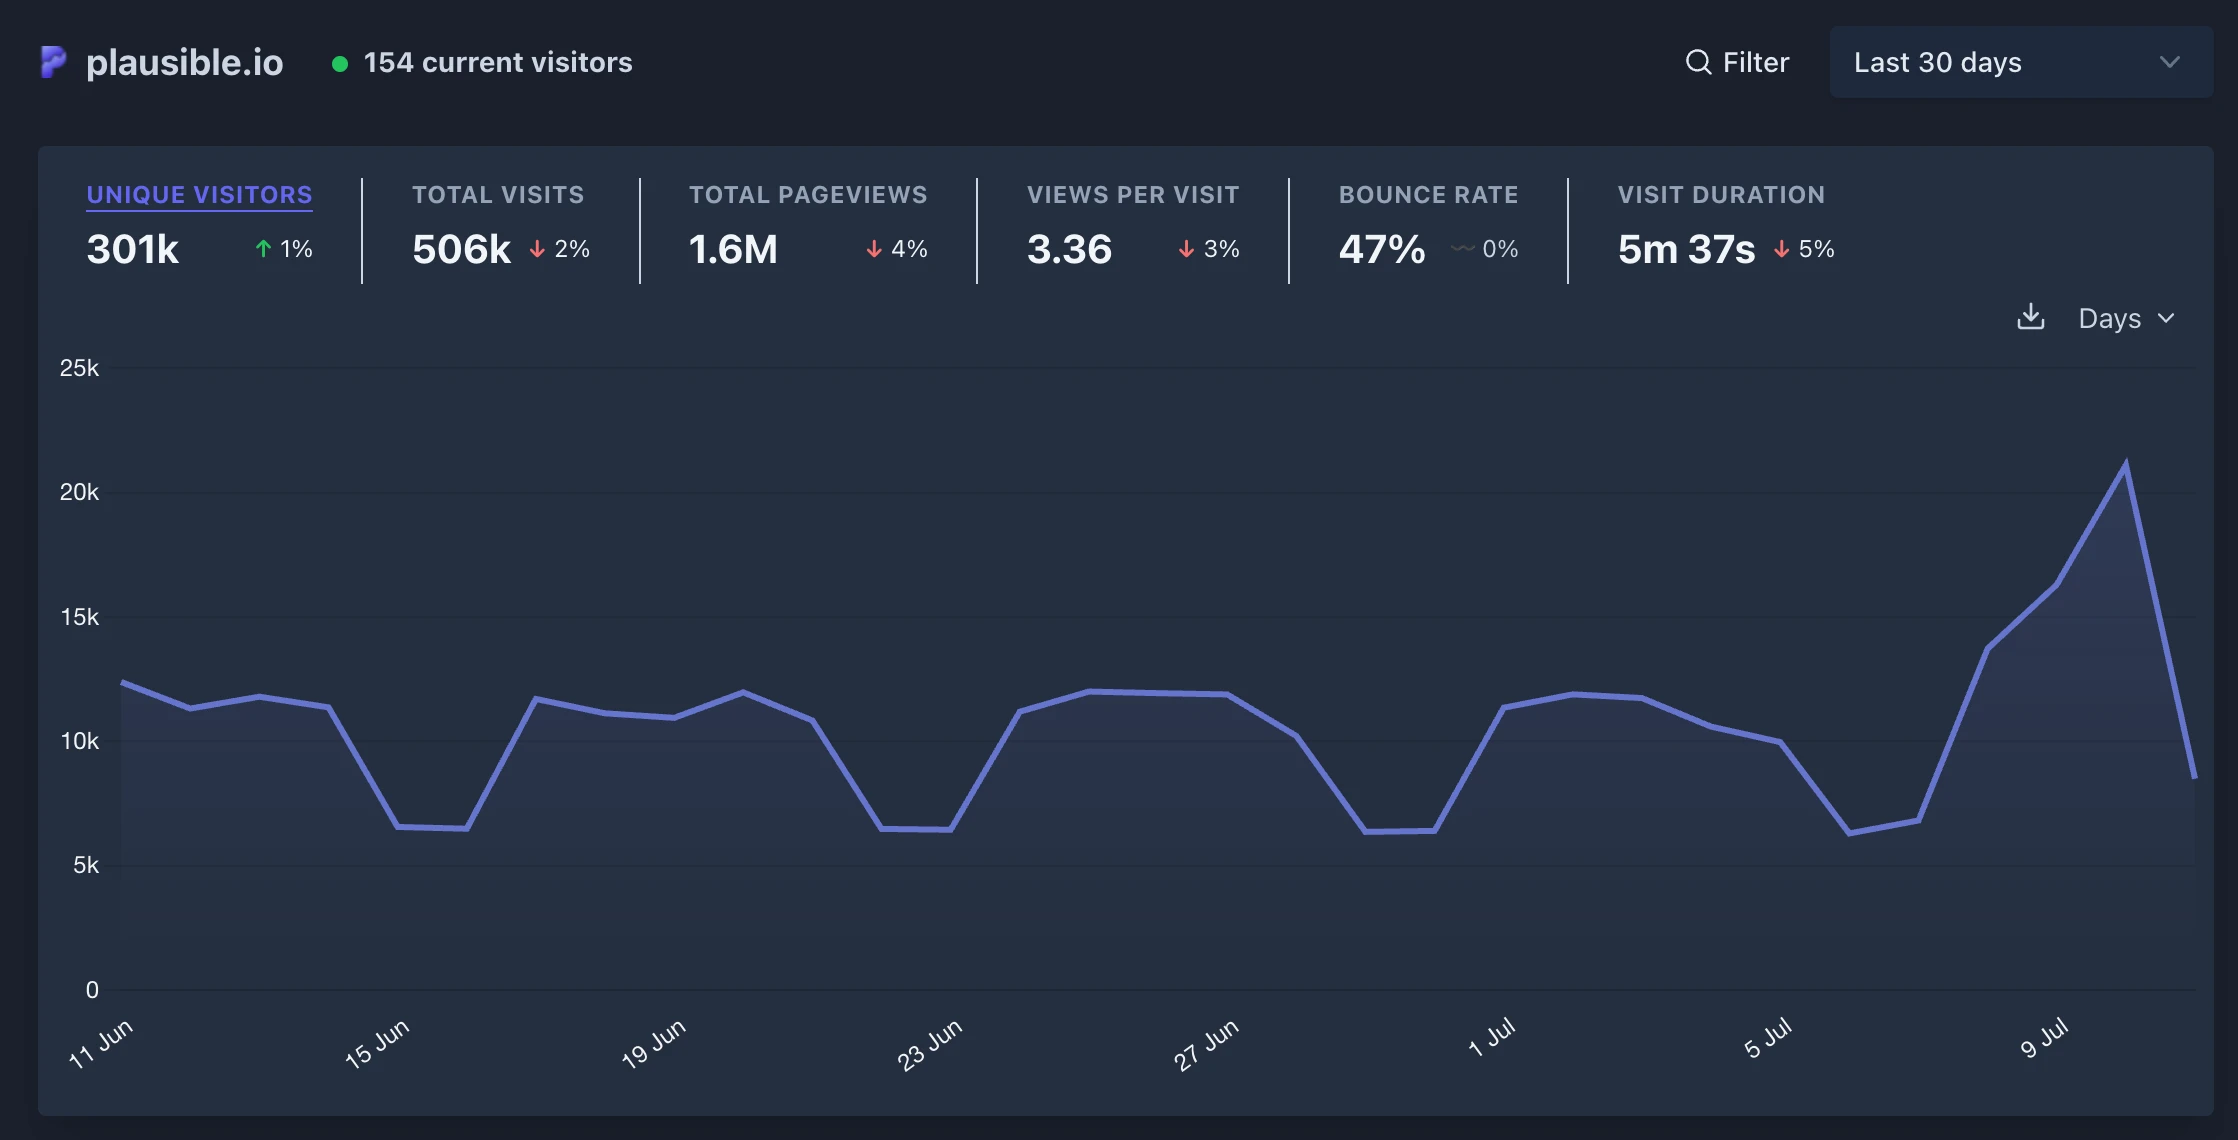Open Filter via the magnifier icon
This screenshot has height=1140, width=2238.
point(1698,62)
